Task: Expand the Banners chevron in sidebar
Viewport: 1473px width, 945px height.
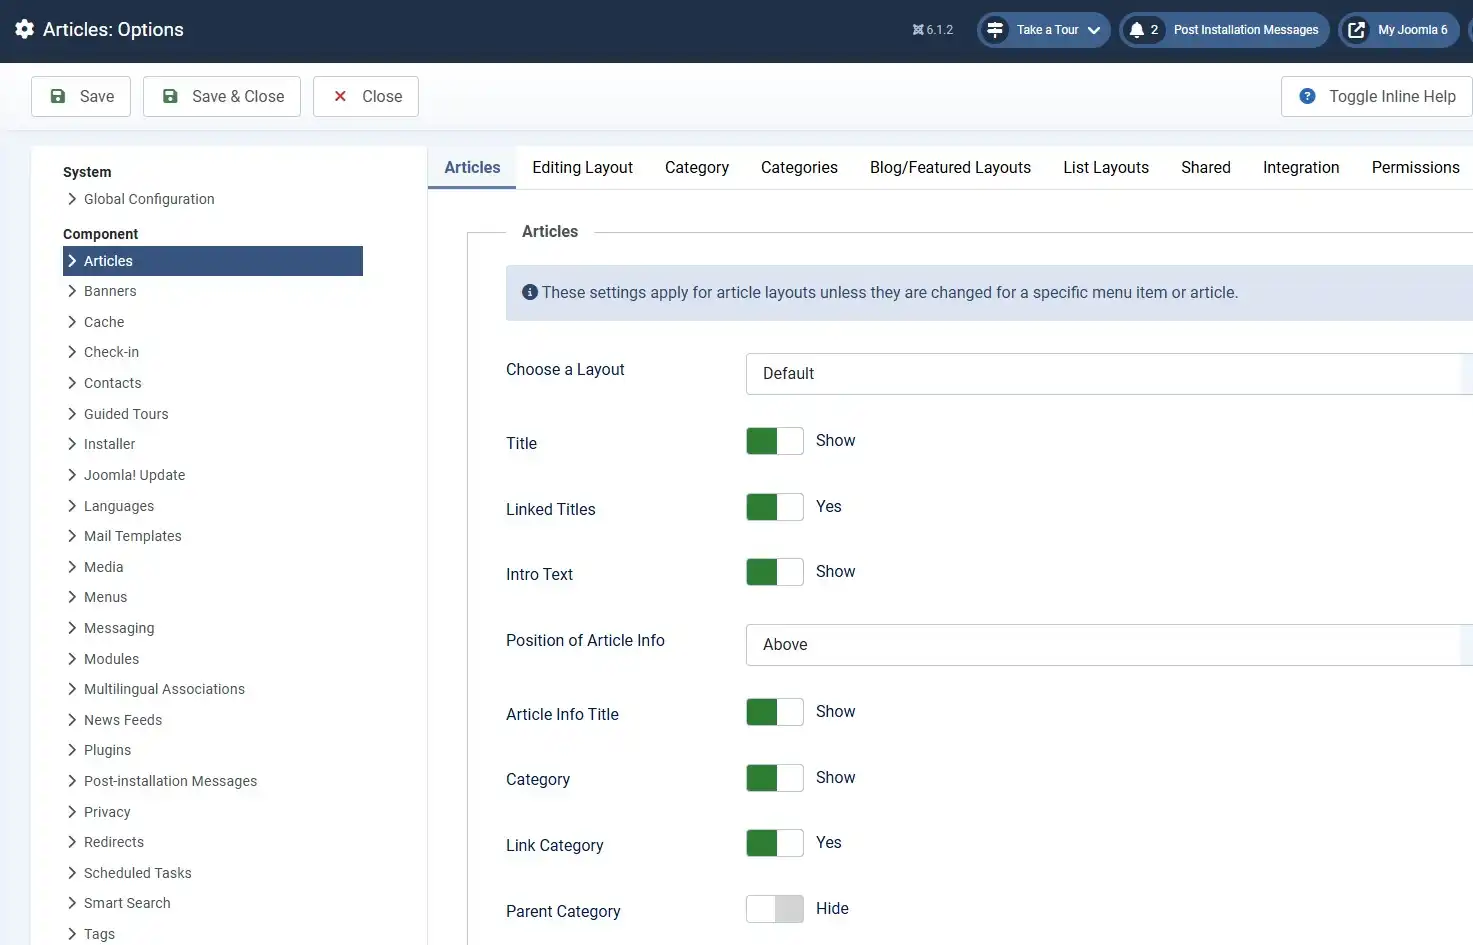Action: (x=72, y=291)
